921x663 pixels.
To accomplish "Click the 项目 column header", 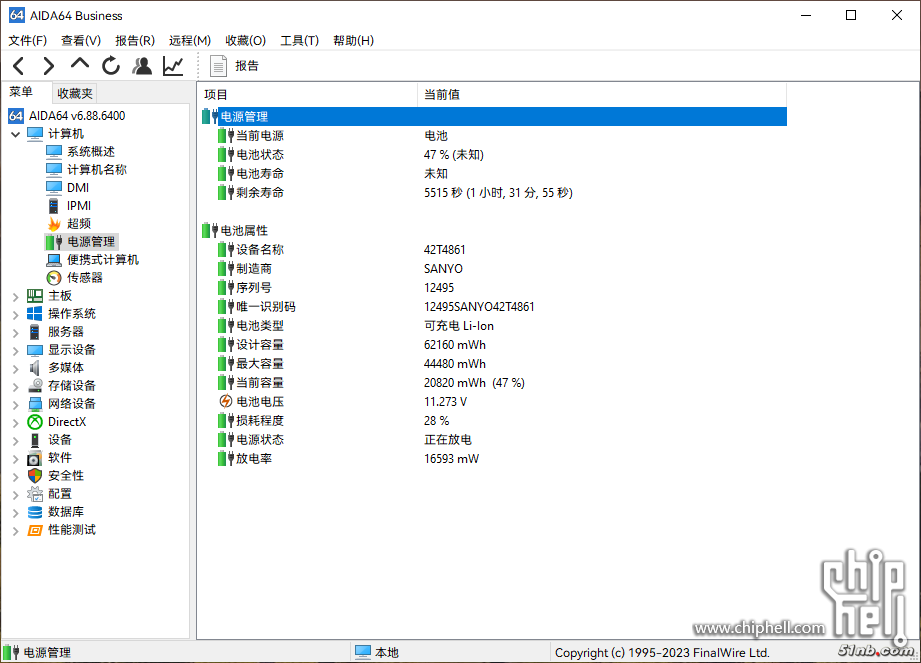I will point(216,94).
